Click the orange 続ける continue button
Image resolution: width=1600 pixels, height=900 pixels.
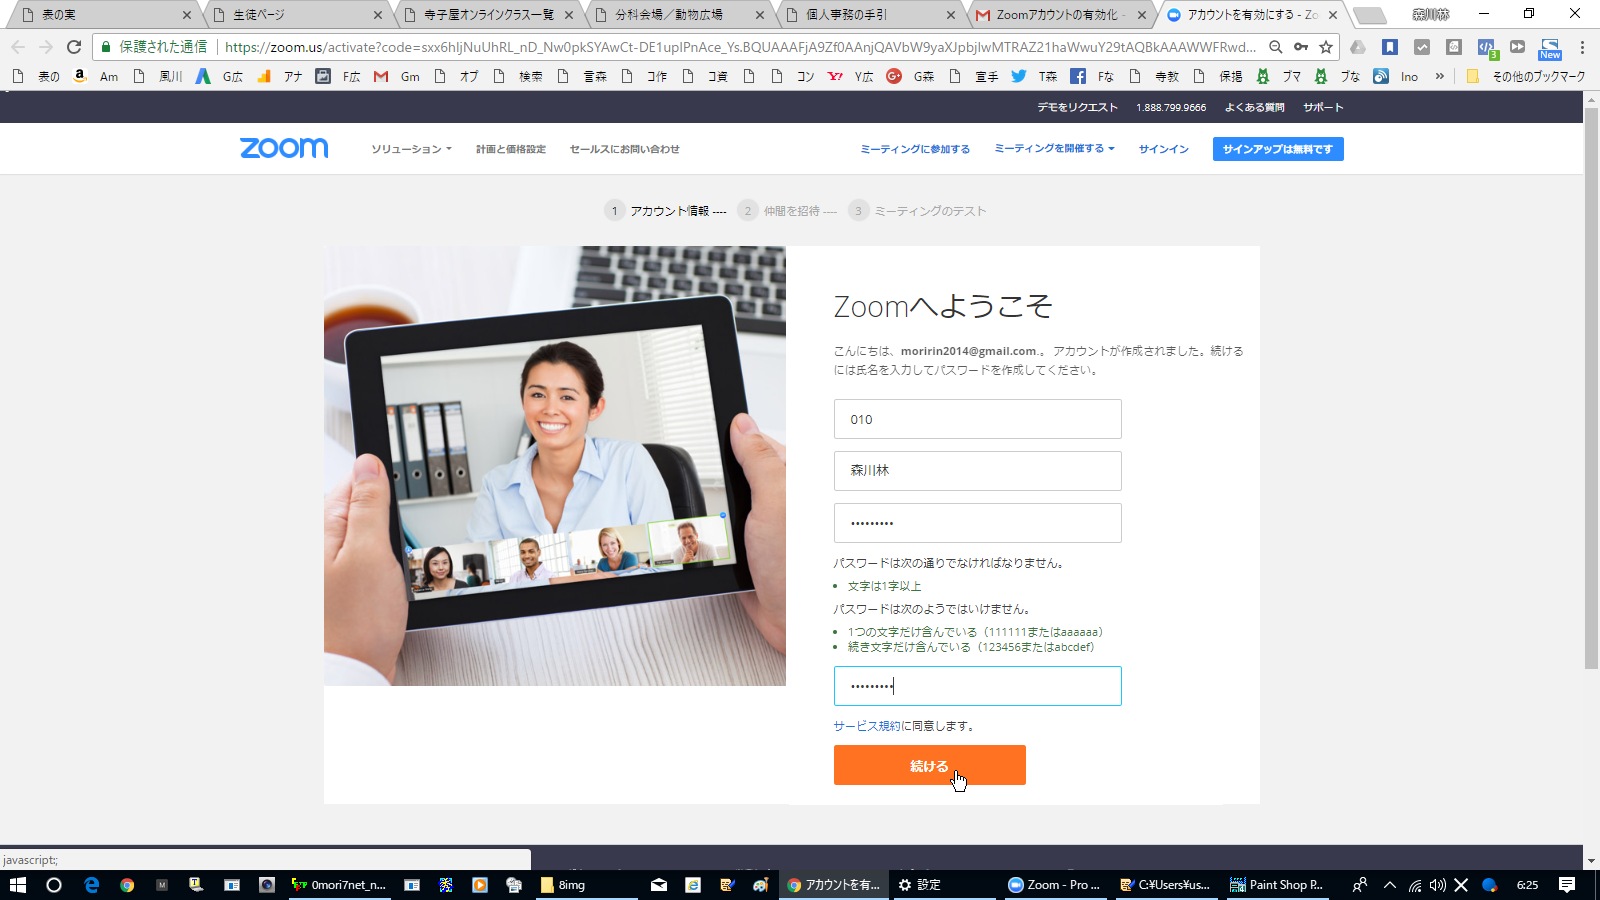point(929,765)
